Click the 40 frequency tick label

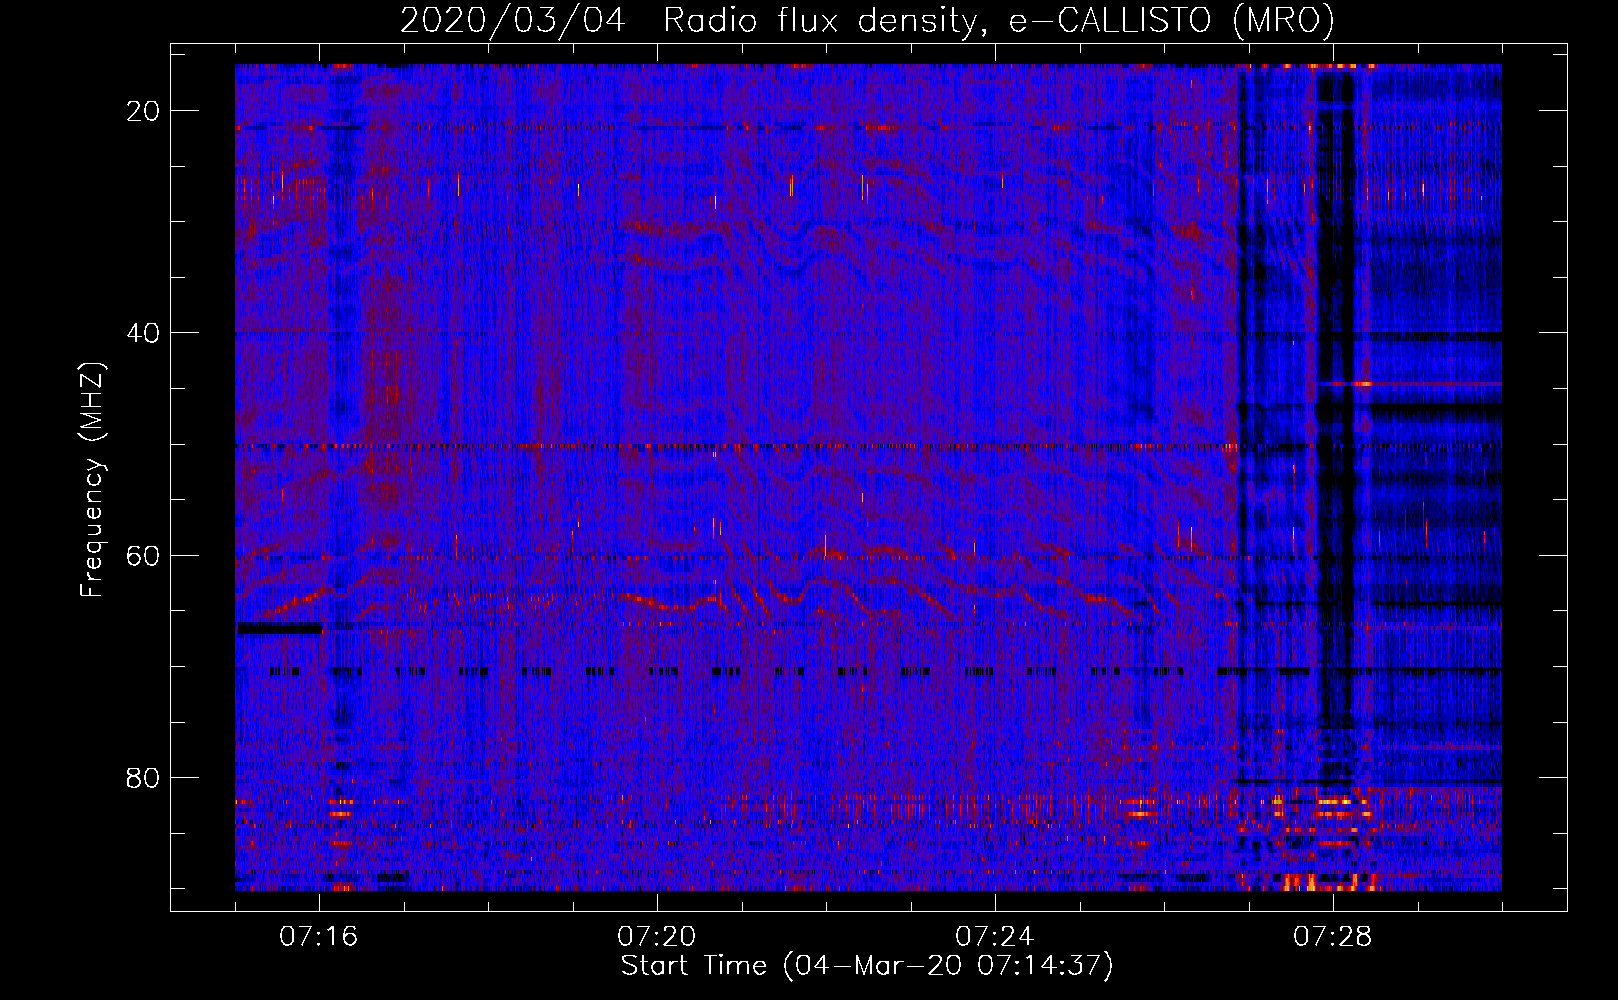pos(143,333)
